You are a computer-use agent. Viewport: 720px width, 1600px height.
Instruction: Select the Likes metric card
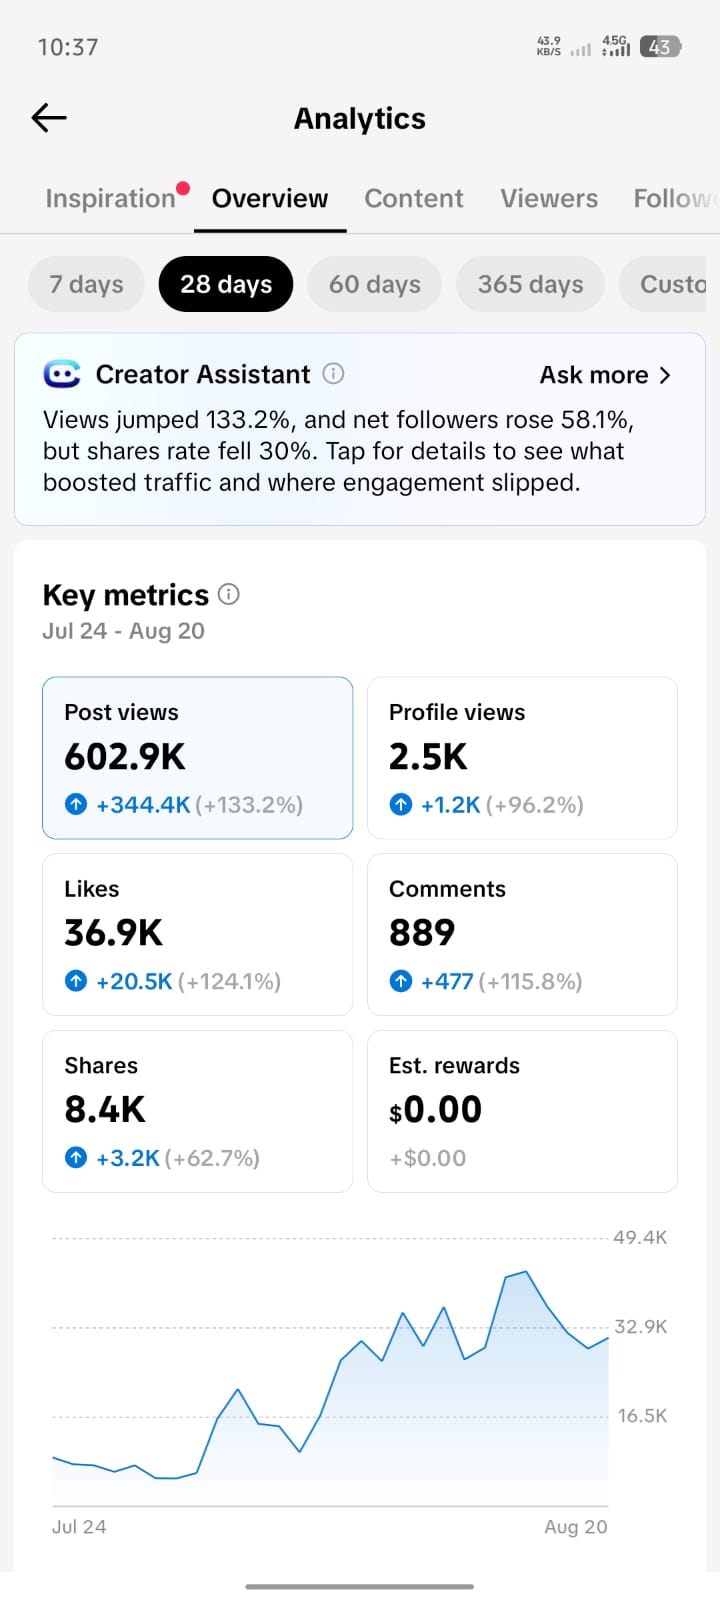pyautogui.click(x=197, y=934)
